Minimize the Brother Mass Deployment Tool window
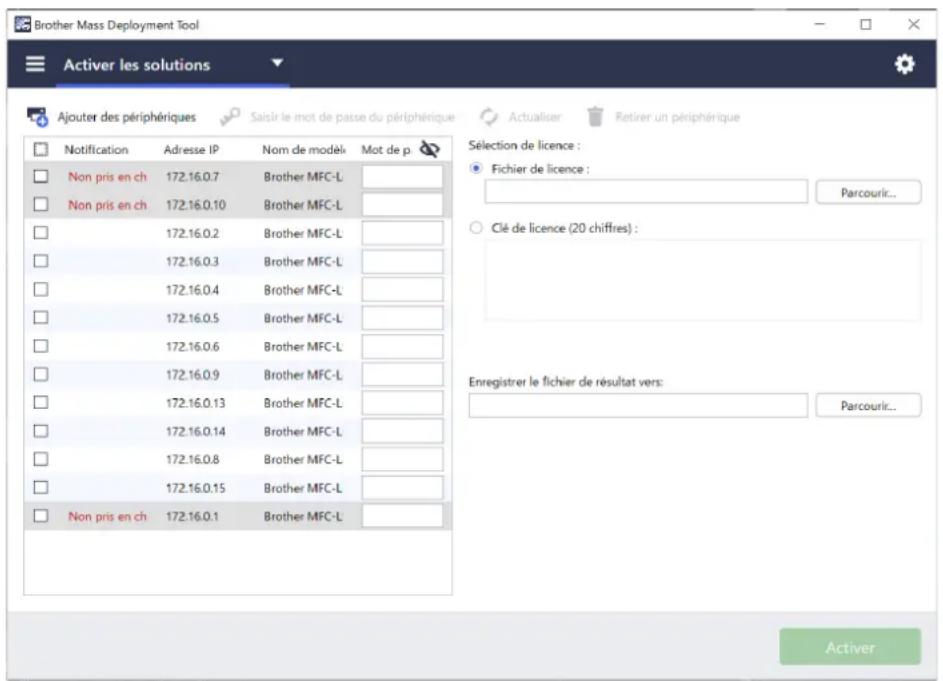Screen dimensions: 943x681 click(819, 24)
